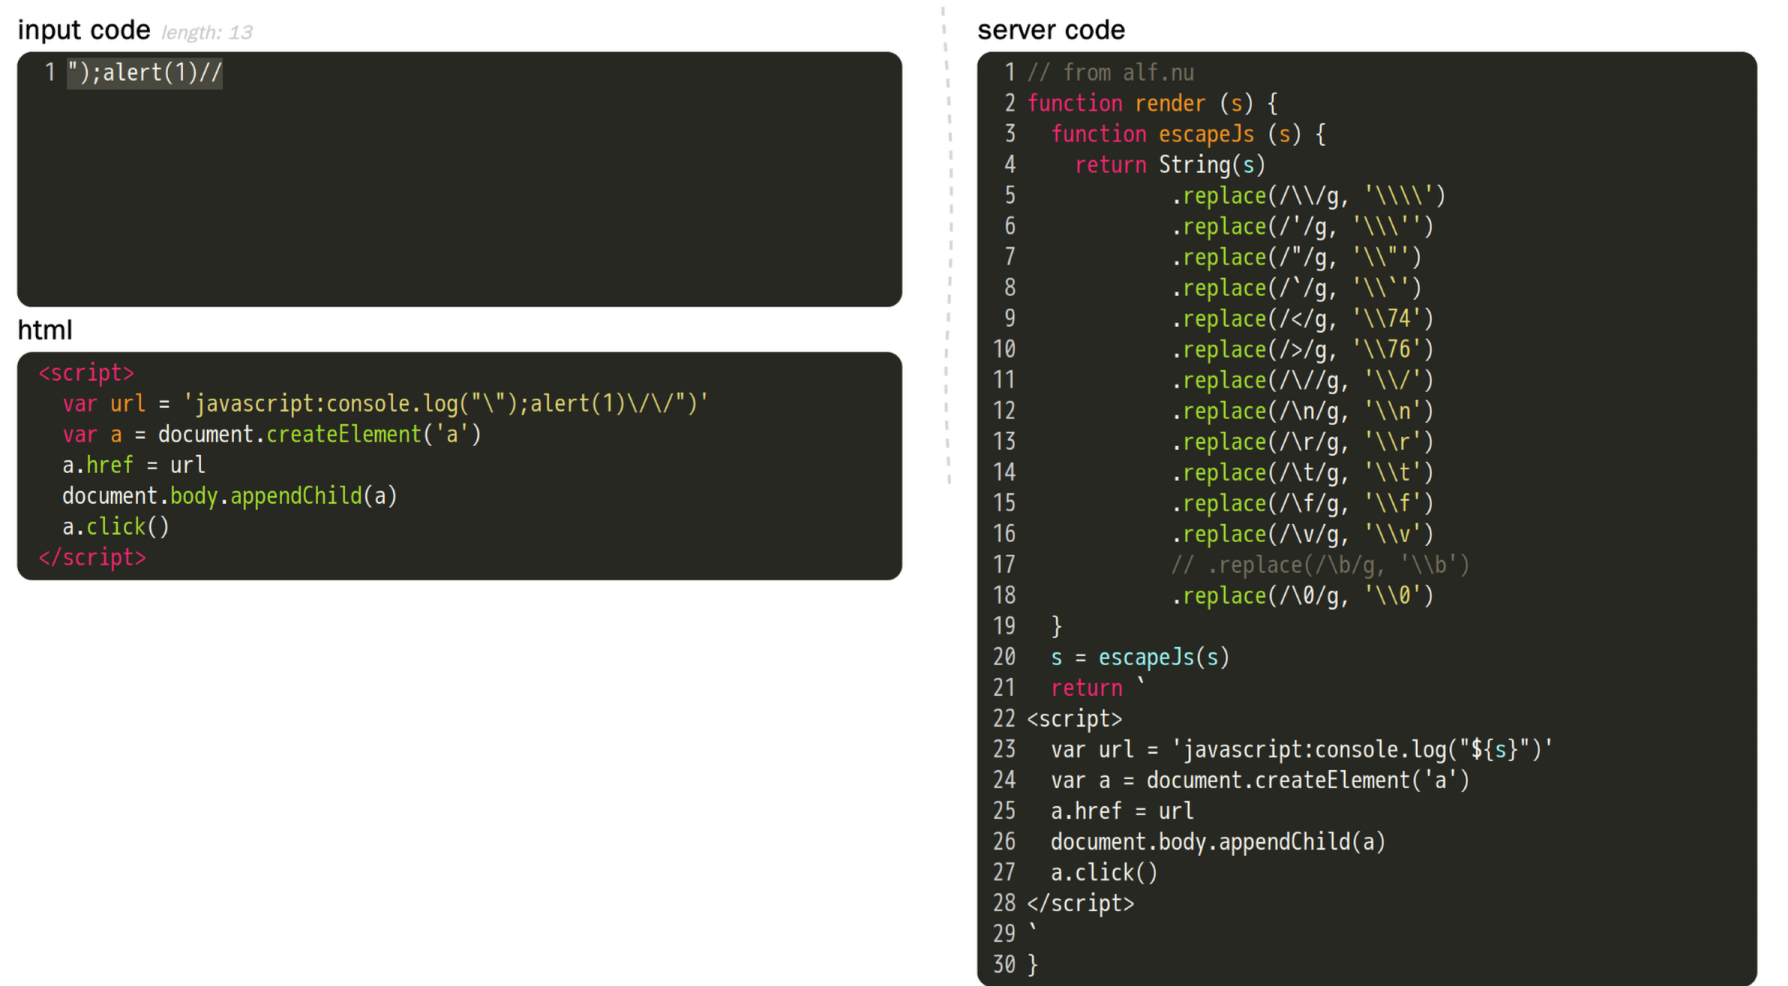Click the 'var url = ...' line in html panel
This screenshot has width=1788, height=986.
click(x=385, y=404)
